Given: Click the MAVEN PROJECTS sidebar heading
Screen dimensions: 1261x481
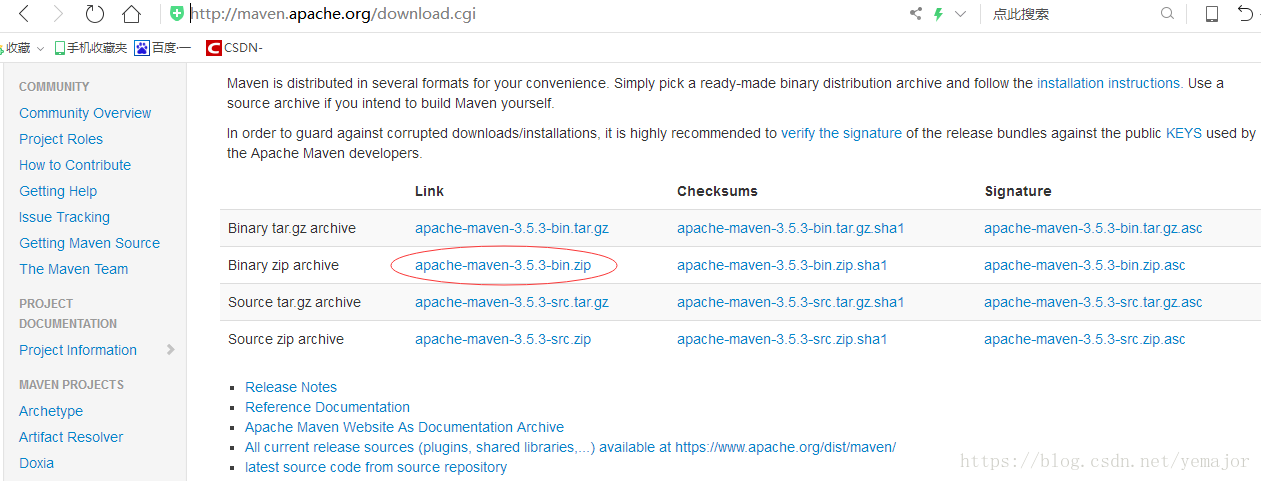Looking at the screenshot, I should click(x=71, y=384).
